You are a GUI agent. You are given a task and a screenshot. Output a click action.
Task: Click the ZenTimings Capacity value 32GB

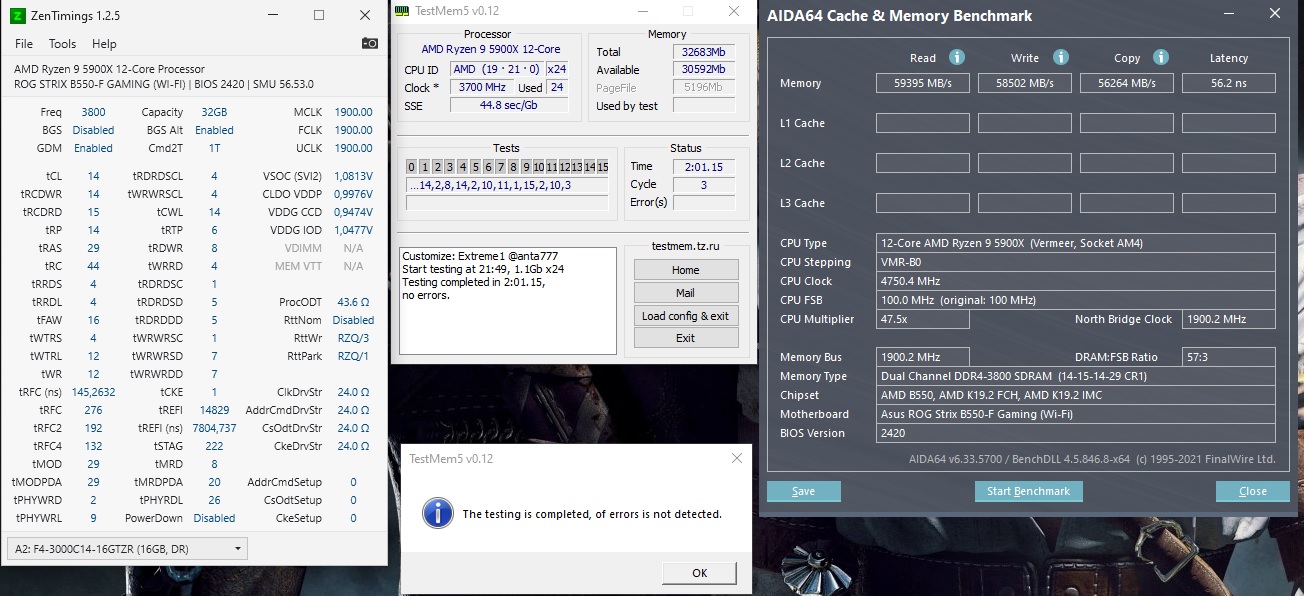click(213, 112)
